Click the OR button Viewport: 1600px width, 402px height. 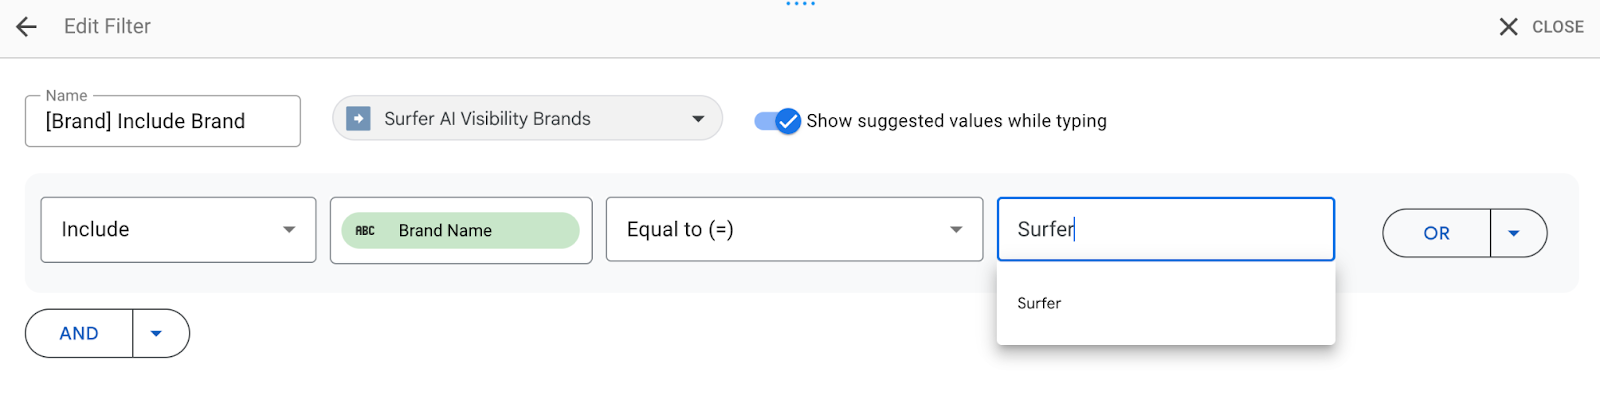1436,233
